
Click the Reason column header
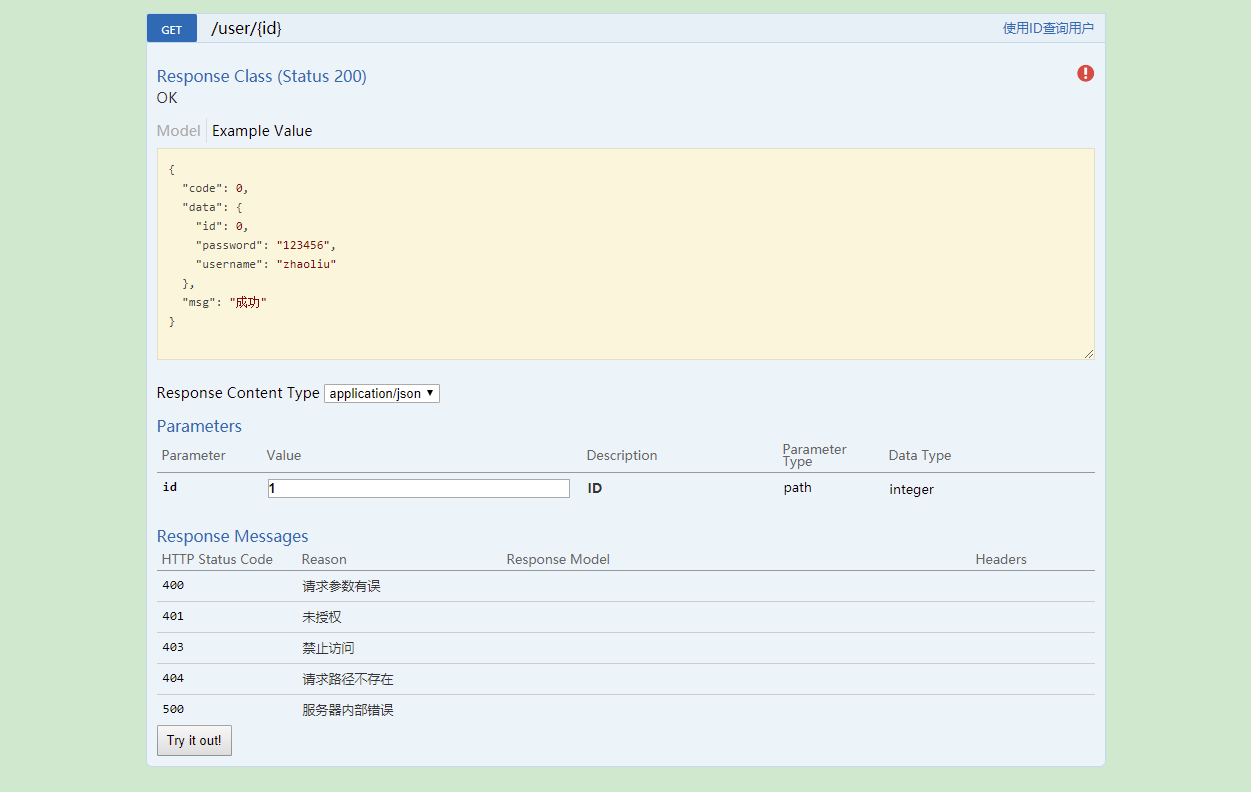pos(324,559)
